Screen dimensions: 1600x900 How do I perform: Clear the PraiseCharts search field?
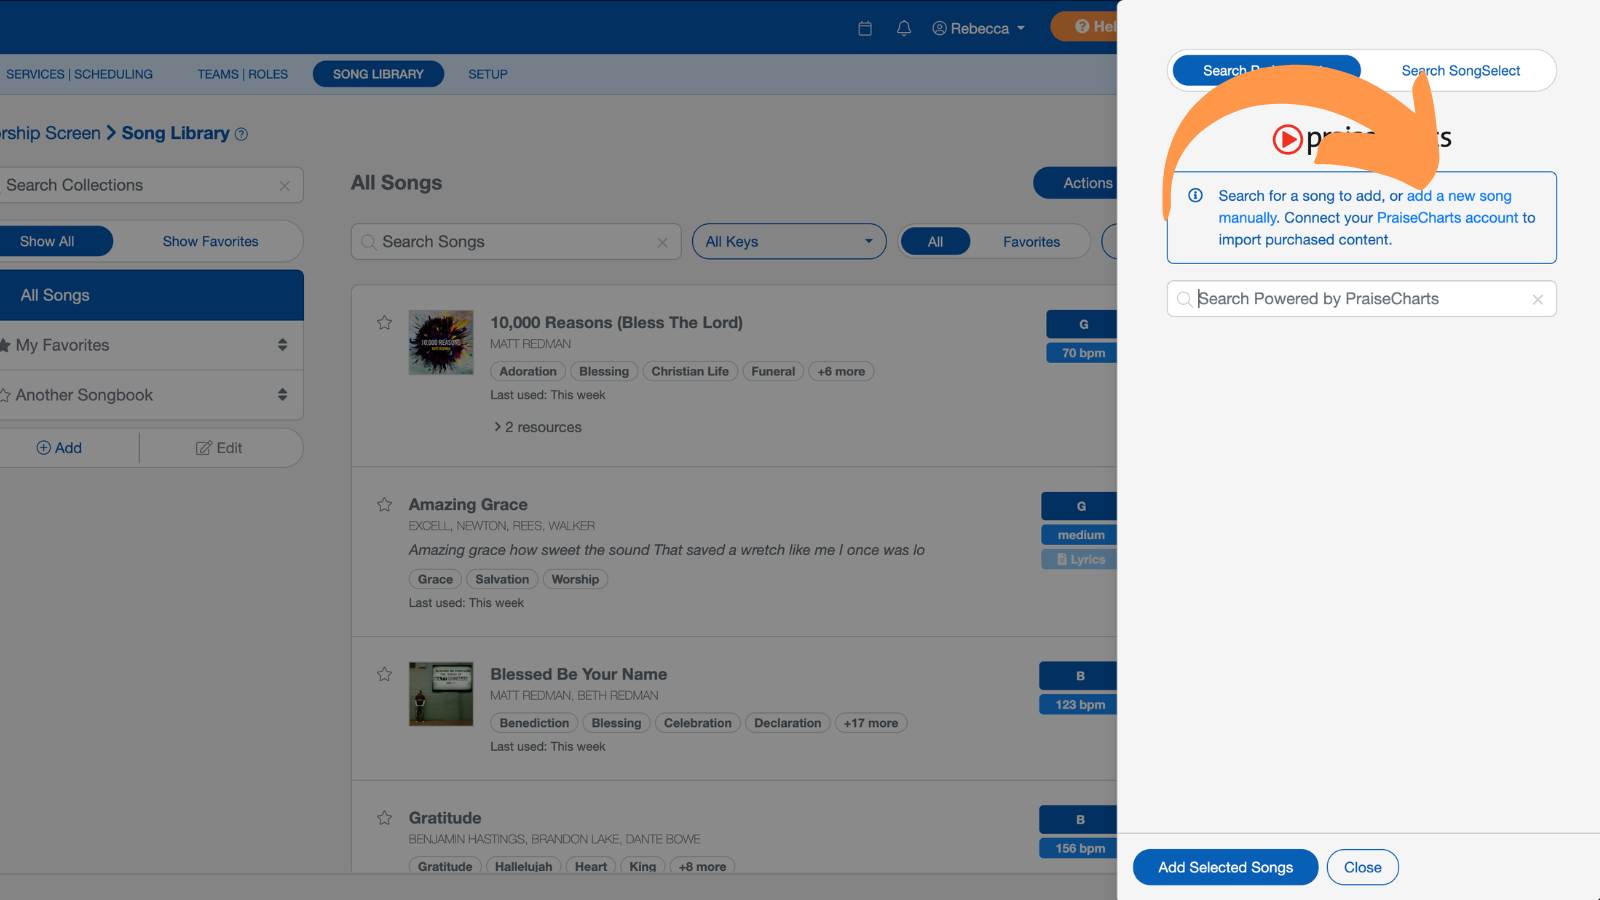tap(1538, 299)
